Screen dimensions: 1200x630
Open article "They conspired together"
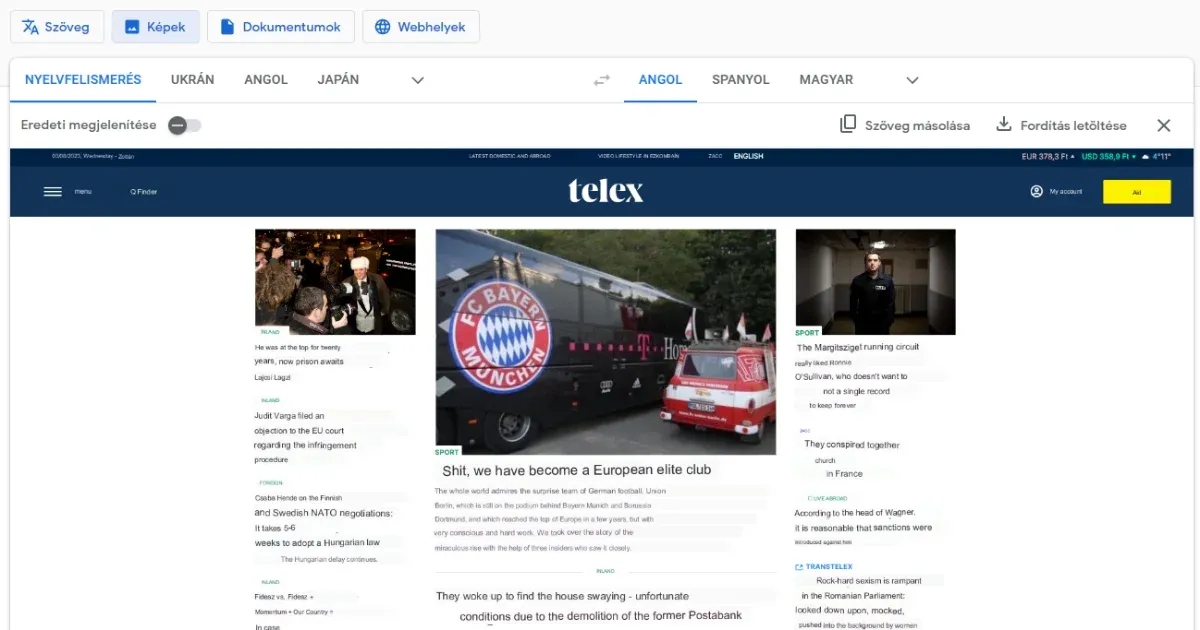[852, 445]
